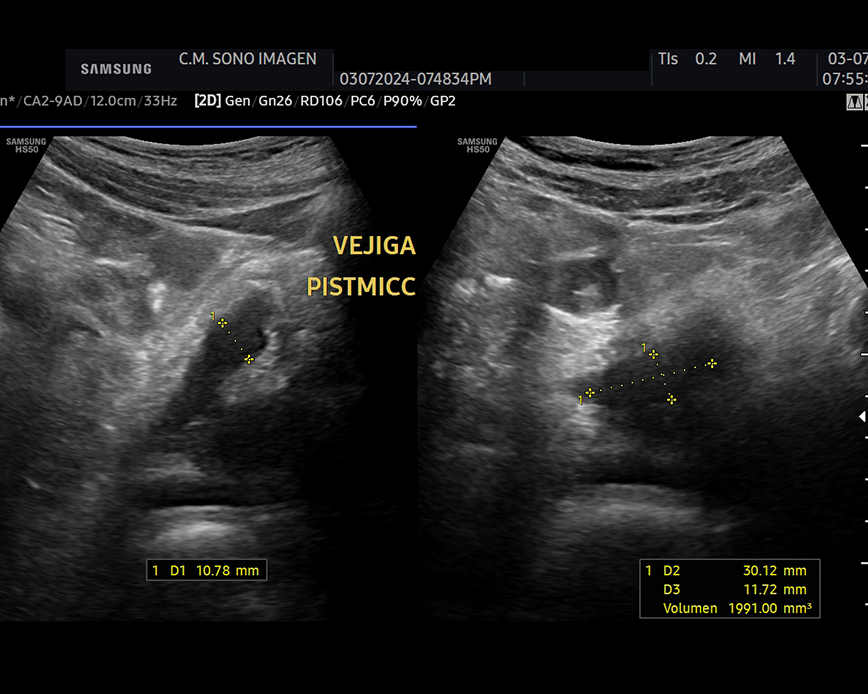Click the leftmost caliper marker in right image
Screen dimensions: 868x694
(x=590, y=392)
